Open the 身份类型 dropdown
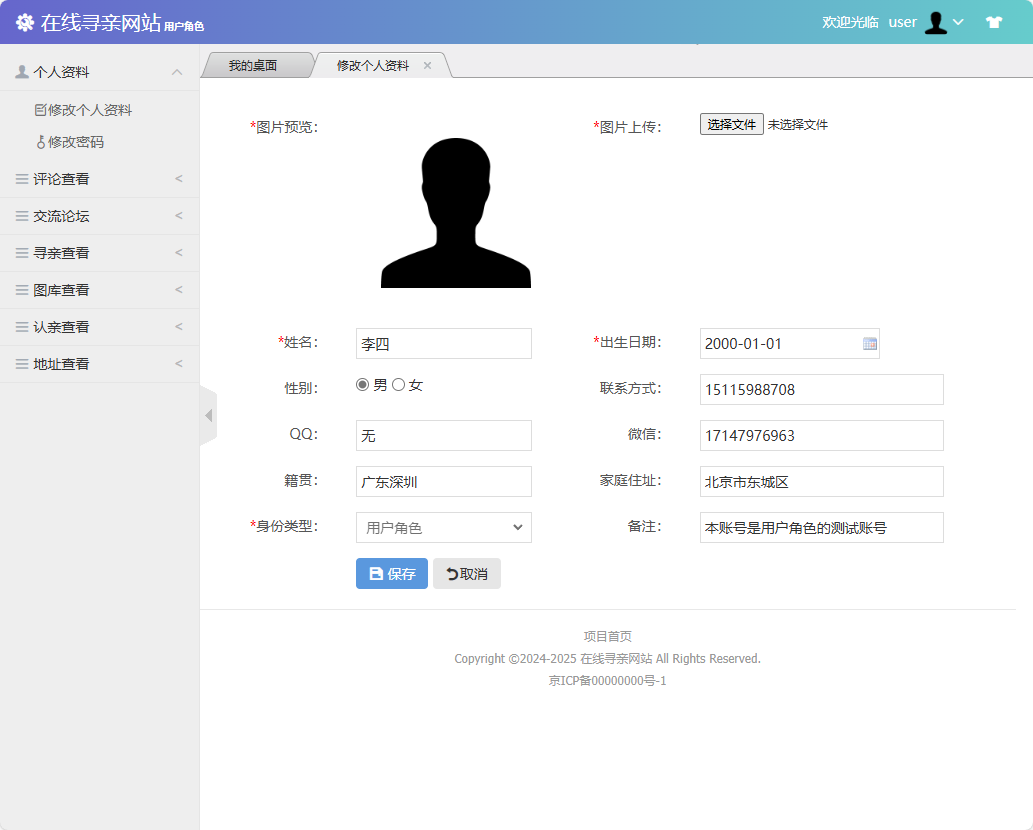The width and height of the screenshot is (1033, 830). tap(443, 527)
